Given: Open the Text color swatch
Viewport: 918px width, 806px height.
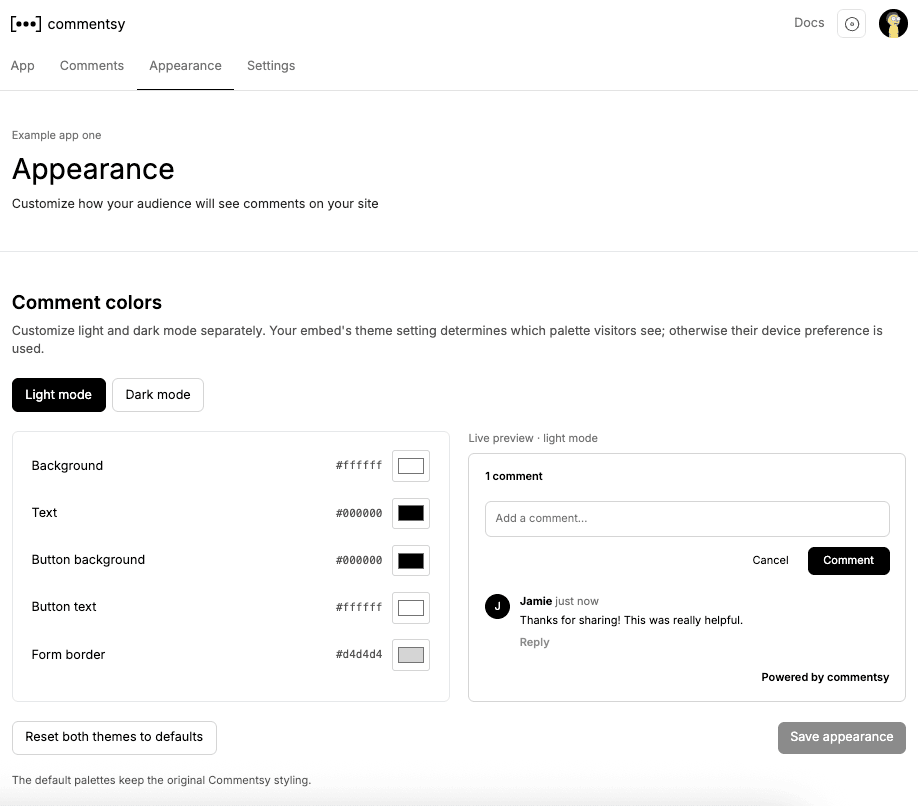Looking at the screenshot, I should [x=411, y=513].
